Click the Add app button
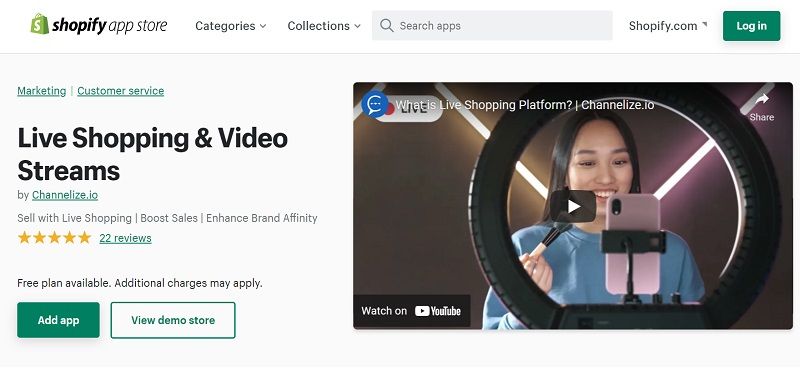The height and width of the screenshot is (385, 800). click(58, 320)
